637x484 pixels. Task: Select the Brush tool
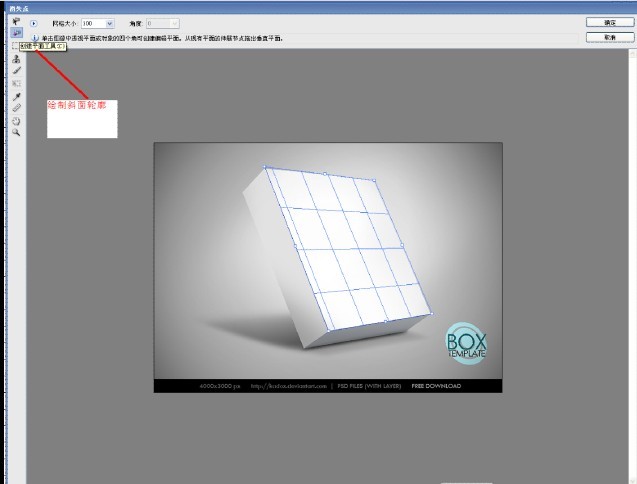[16, 71]
